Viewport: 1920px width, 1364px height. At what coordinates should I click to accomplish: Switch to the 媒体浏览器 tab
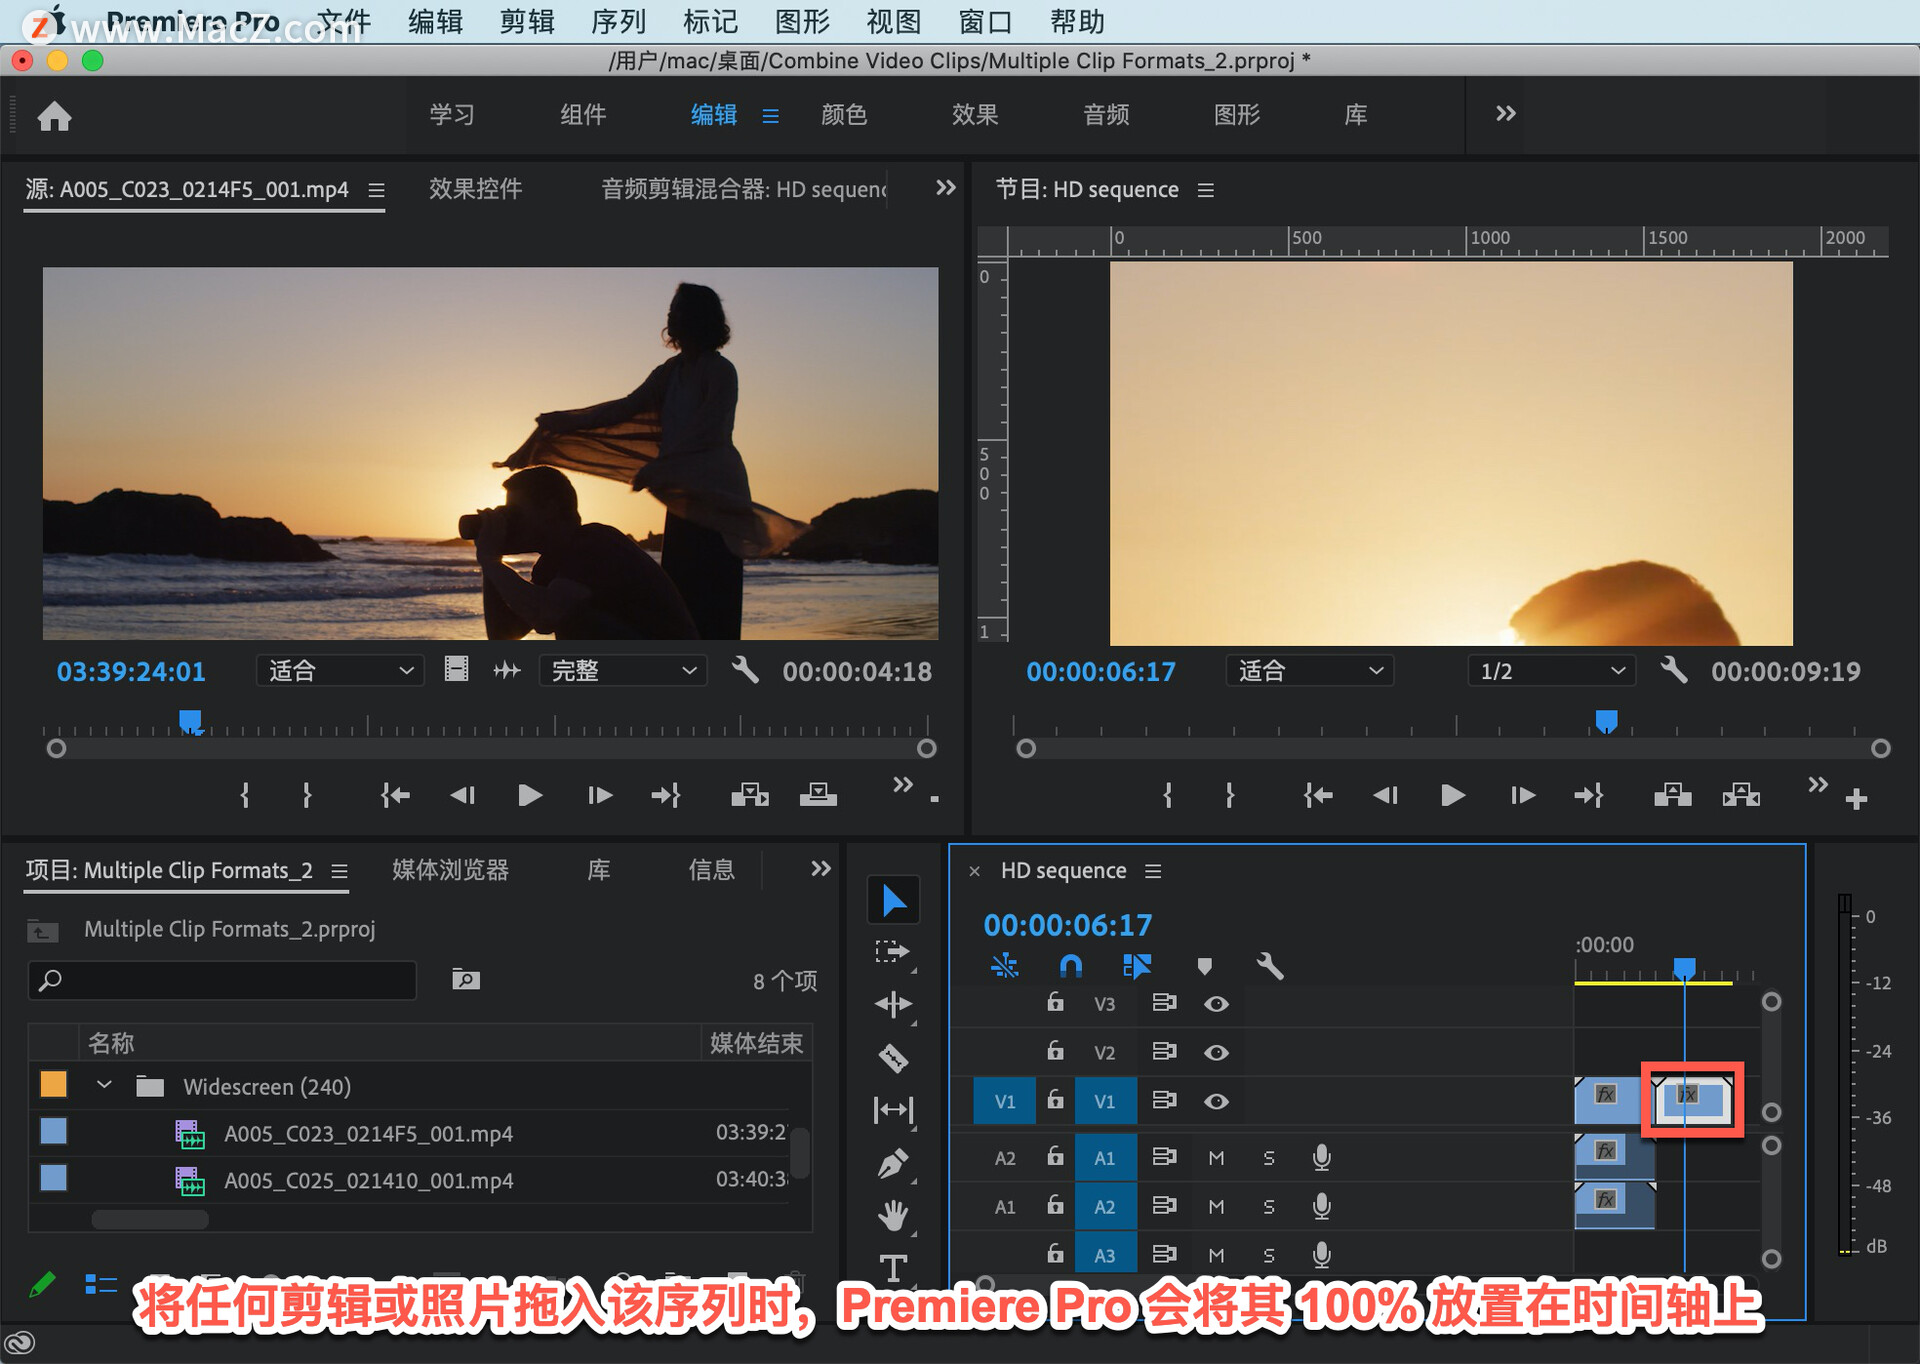(450, 870)
